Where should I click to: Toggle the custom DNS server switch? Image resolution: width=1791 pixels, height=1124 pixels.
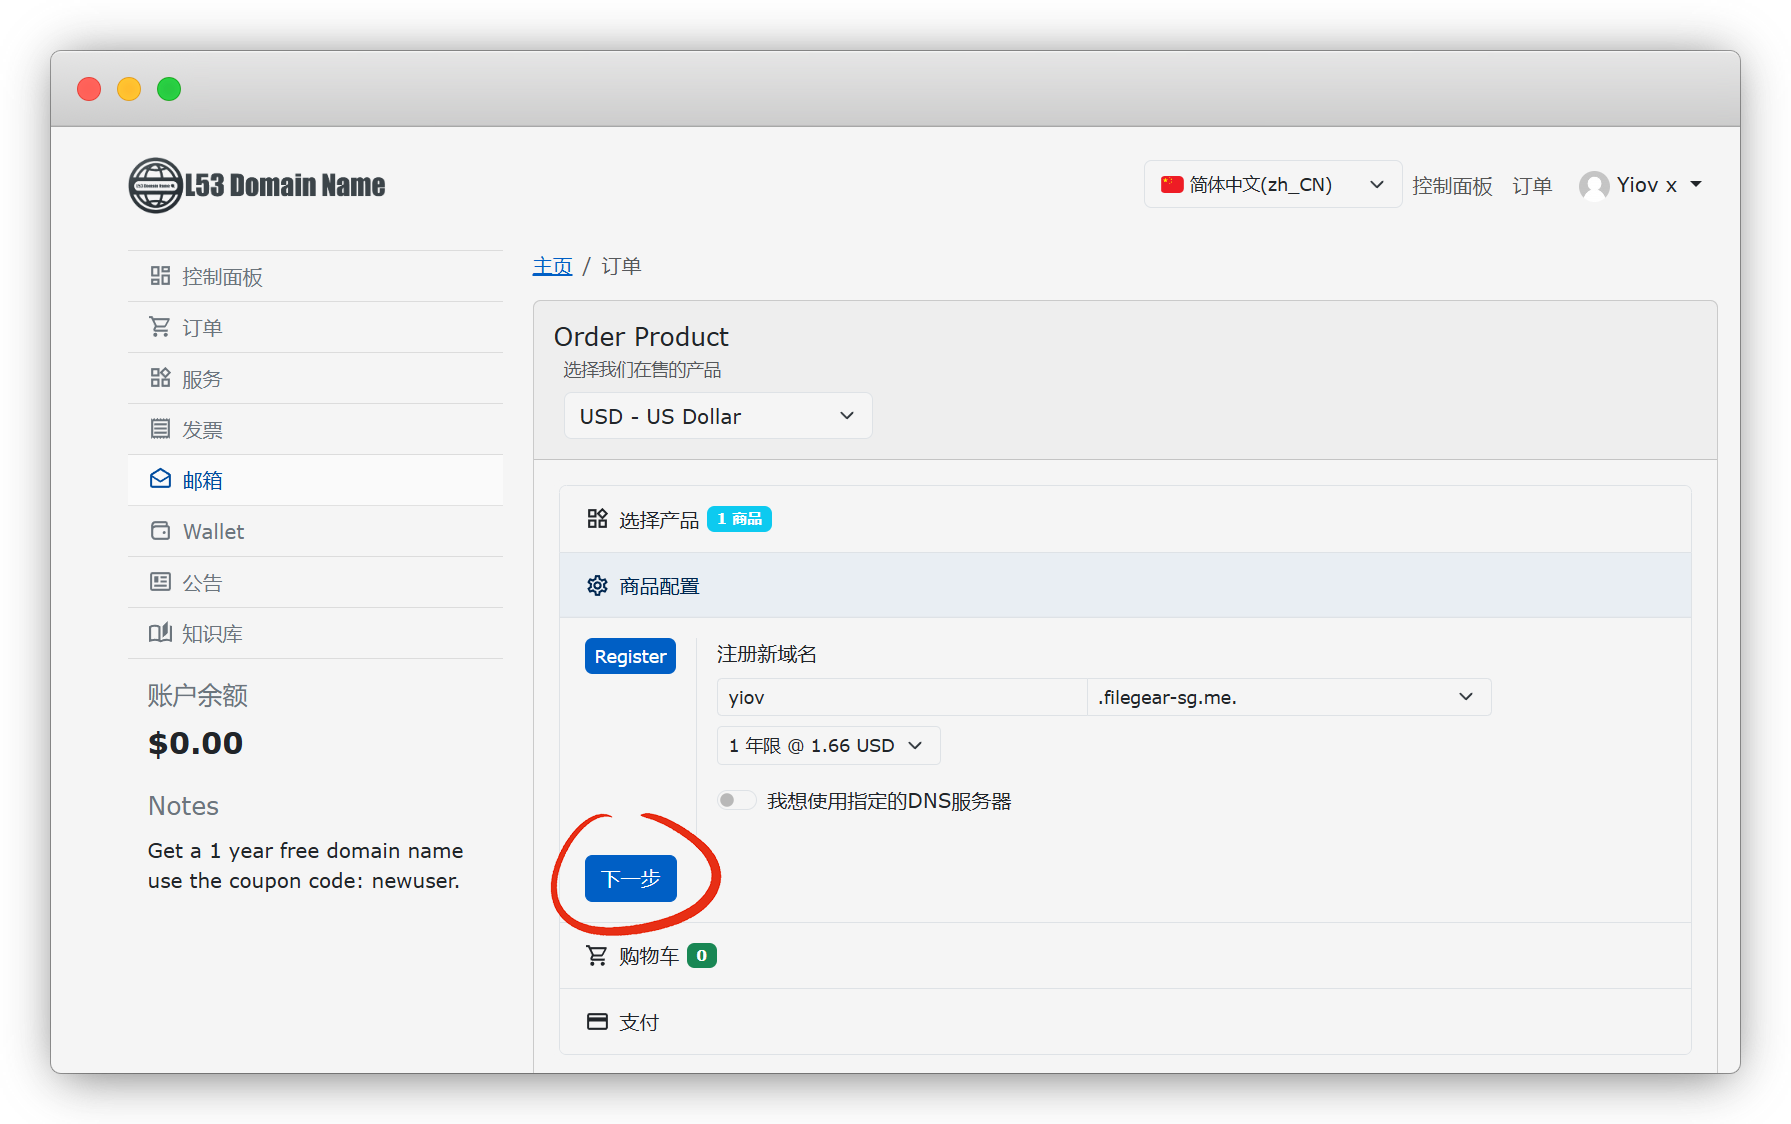pos(736,800)
